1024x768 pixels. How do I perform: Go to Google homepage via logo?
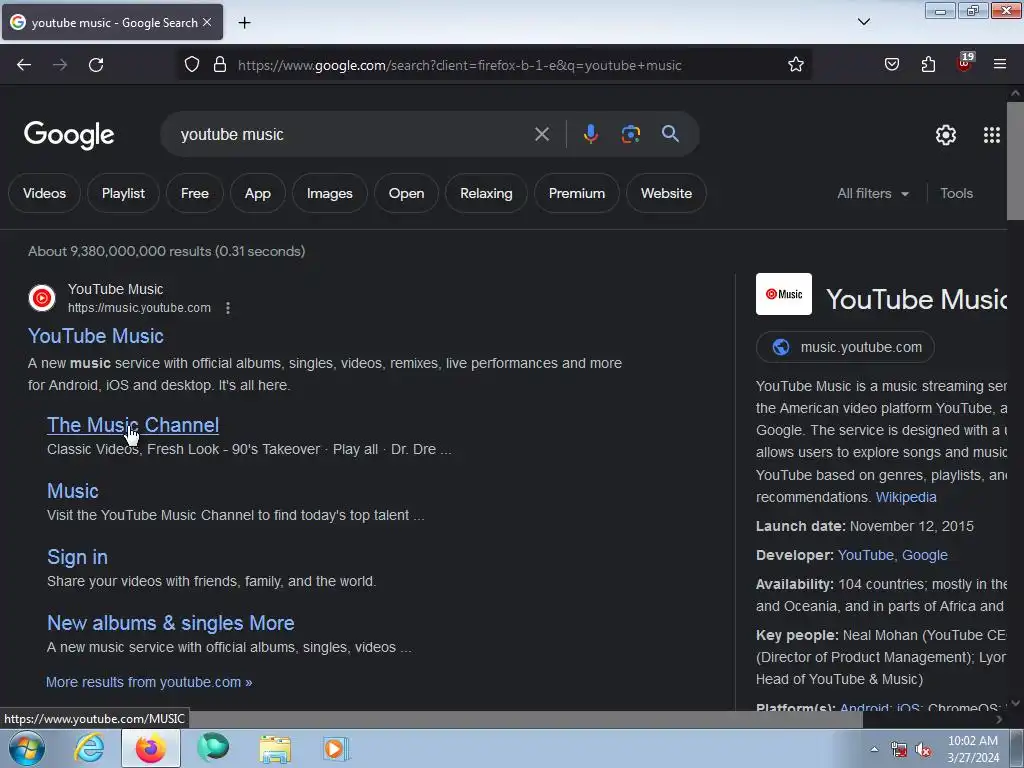(69, 135)
